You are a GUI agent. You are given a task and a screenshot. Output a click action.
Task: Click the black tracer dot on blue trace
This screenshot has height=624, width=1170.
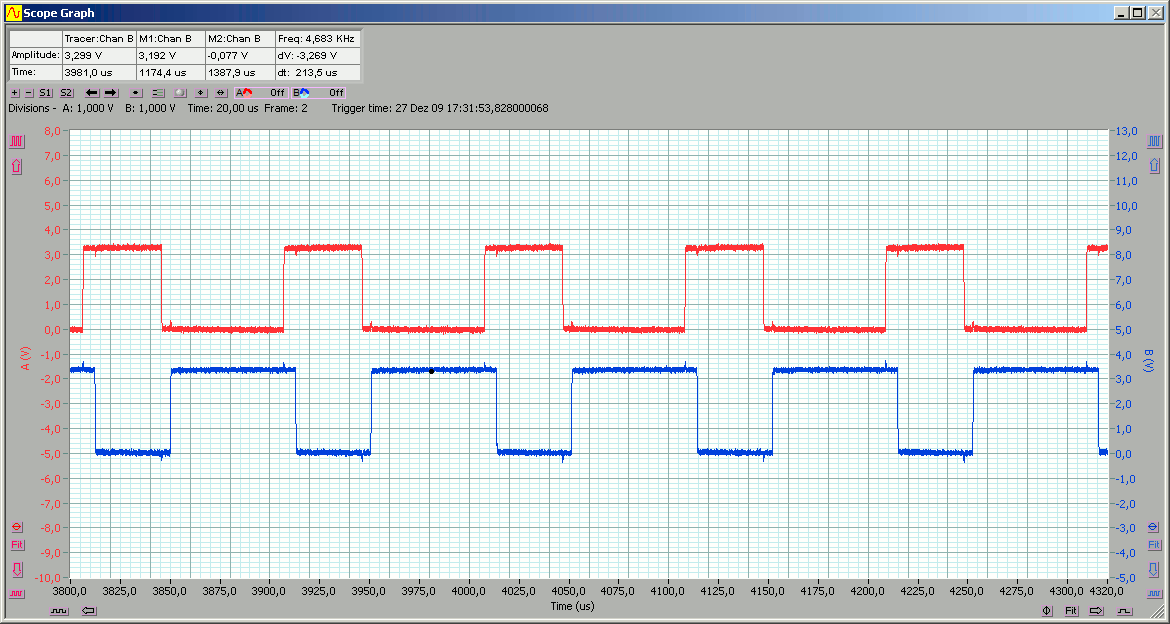(x=431, y=371)
